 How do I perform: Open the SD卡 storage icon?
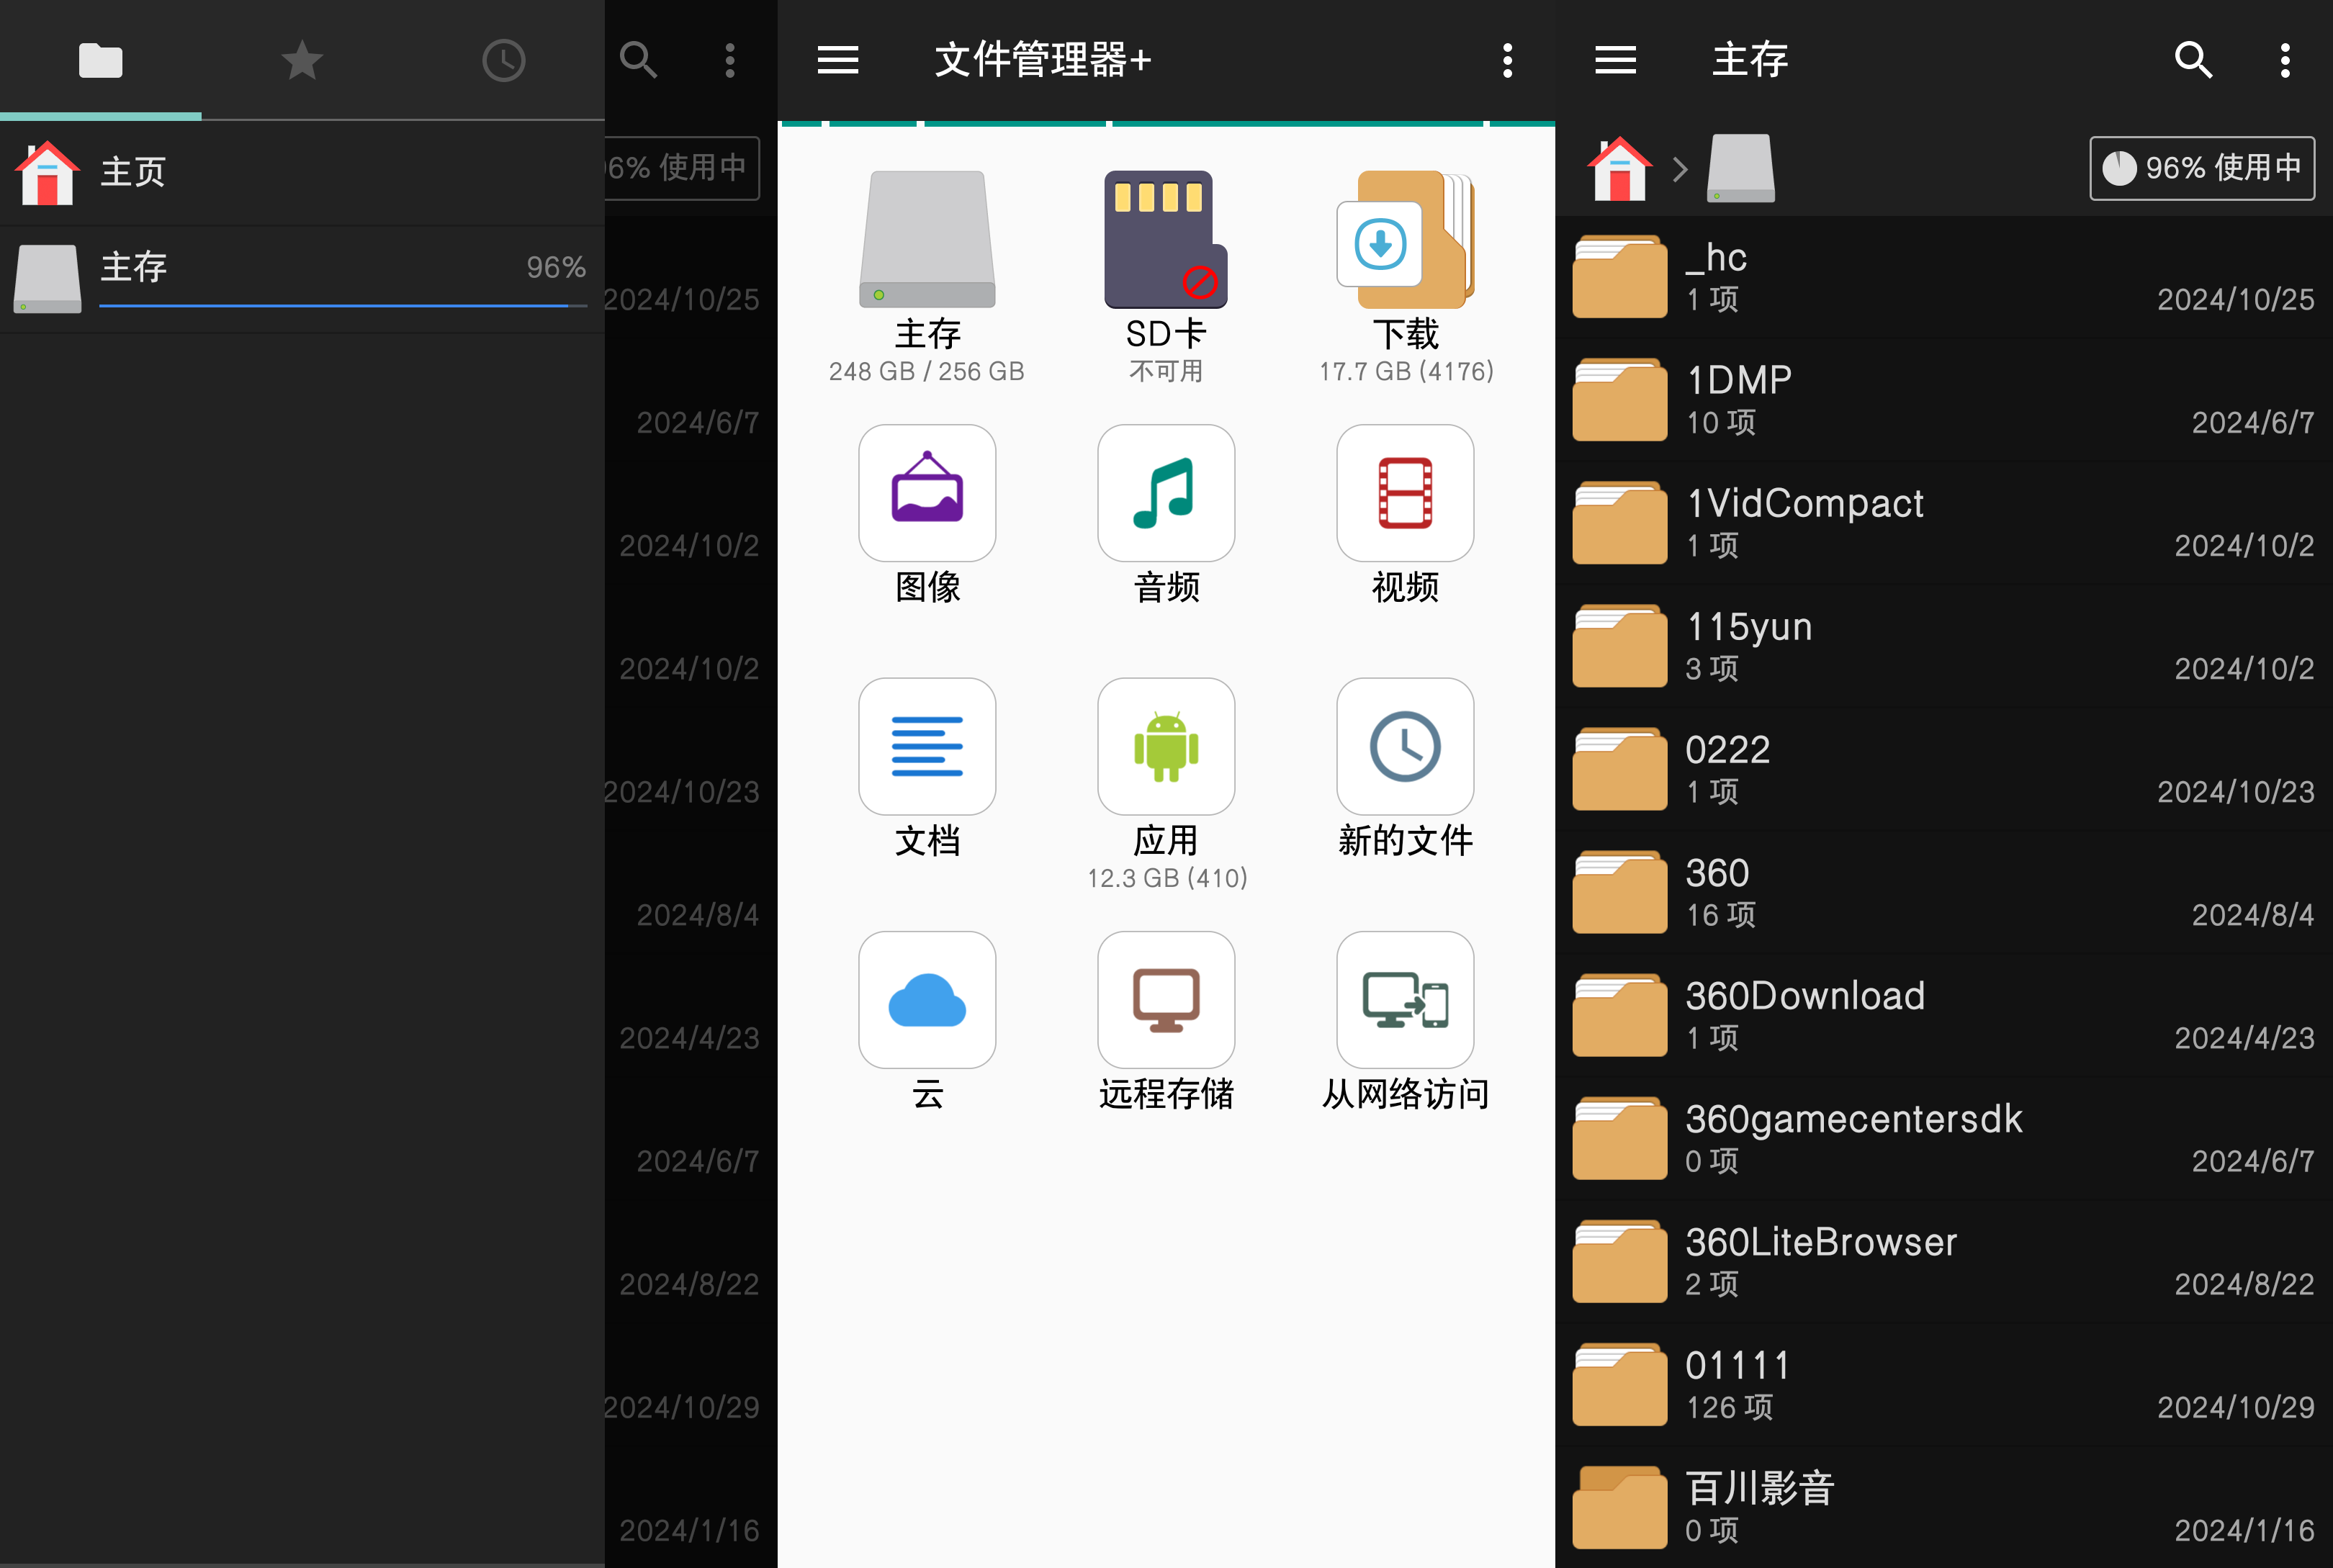1165,240
